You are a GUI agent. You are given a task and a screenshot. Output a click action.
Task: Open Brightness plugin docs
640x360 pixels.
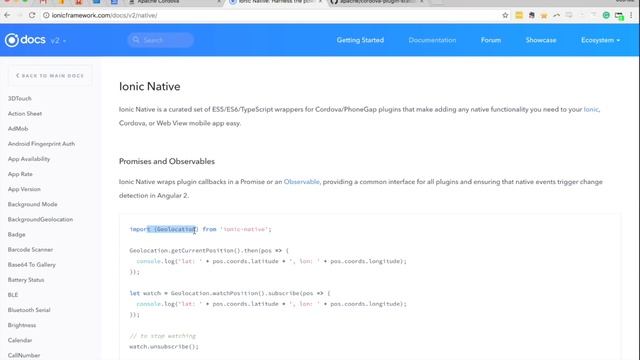(x=22, y=325)
